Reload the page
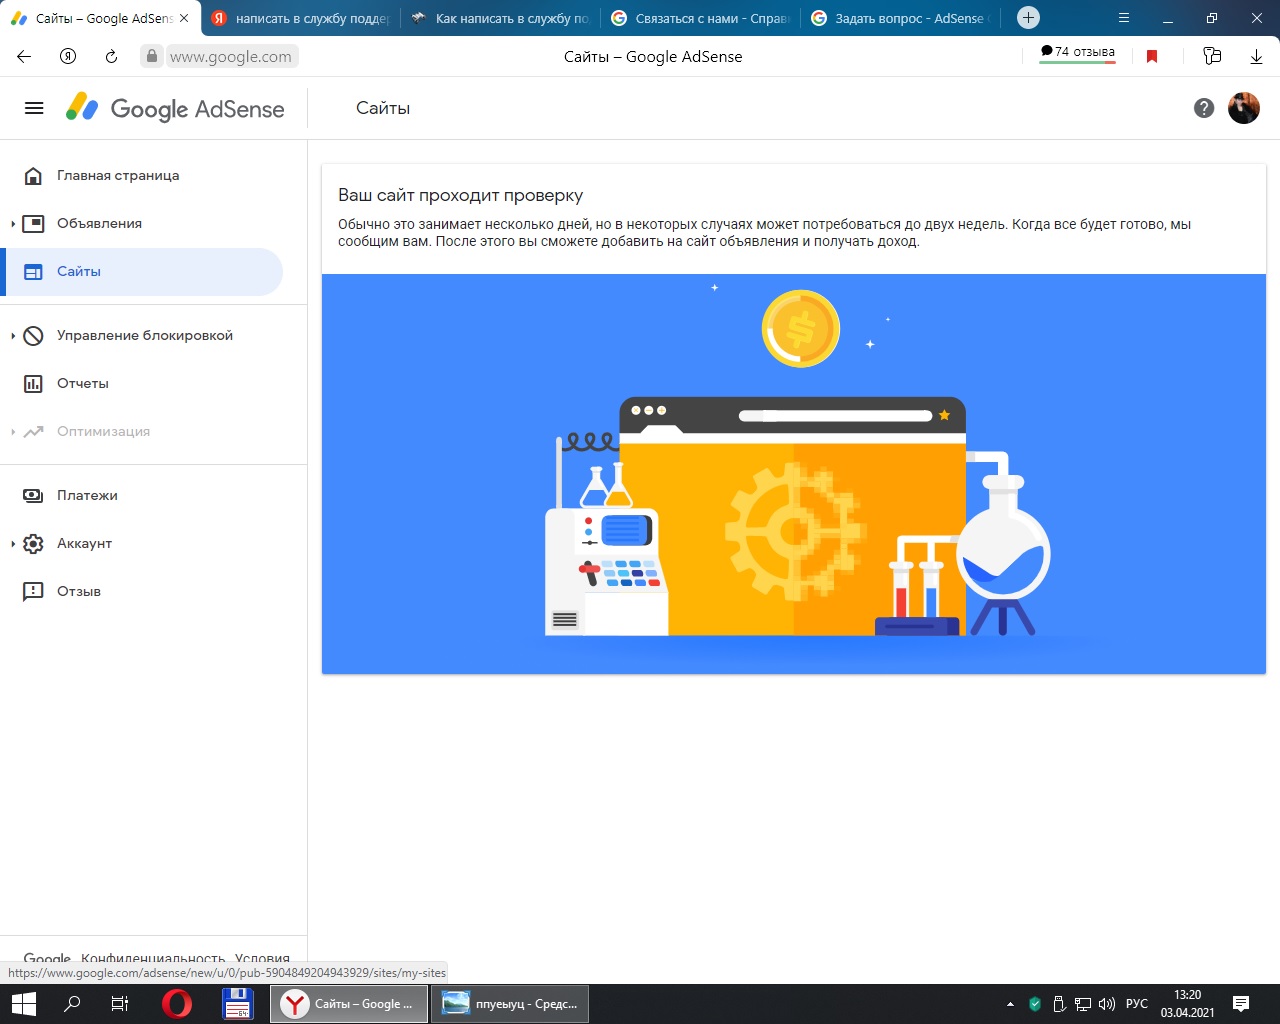The height and width of the screenshot is (1024, 1280). pos(111,56)
